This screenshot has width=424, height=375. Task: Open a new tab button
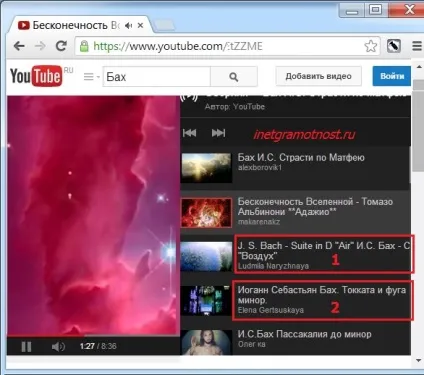pos(165,25)
